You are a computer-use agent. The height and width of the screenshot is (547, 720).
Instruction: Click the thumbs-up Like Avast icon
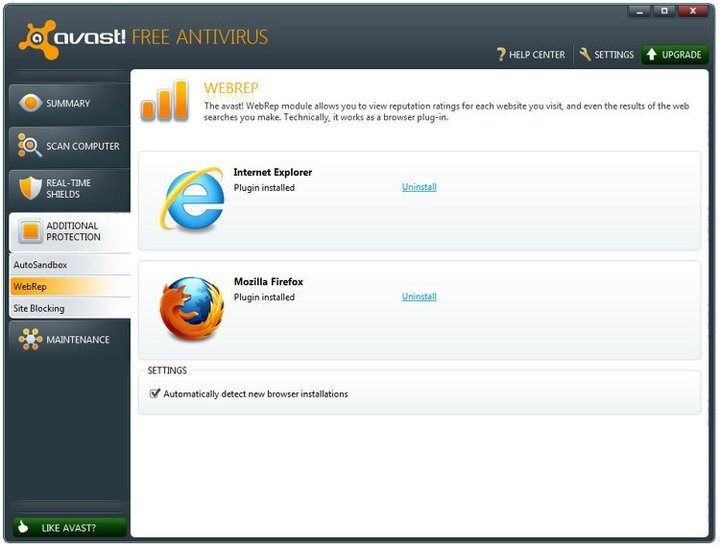(x=22, y=527)
